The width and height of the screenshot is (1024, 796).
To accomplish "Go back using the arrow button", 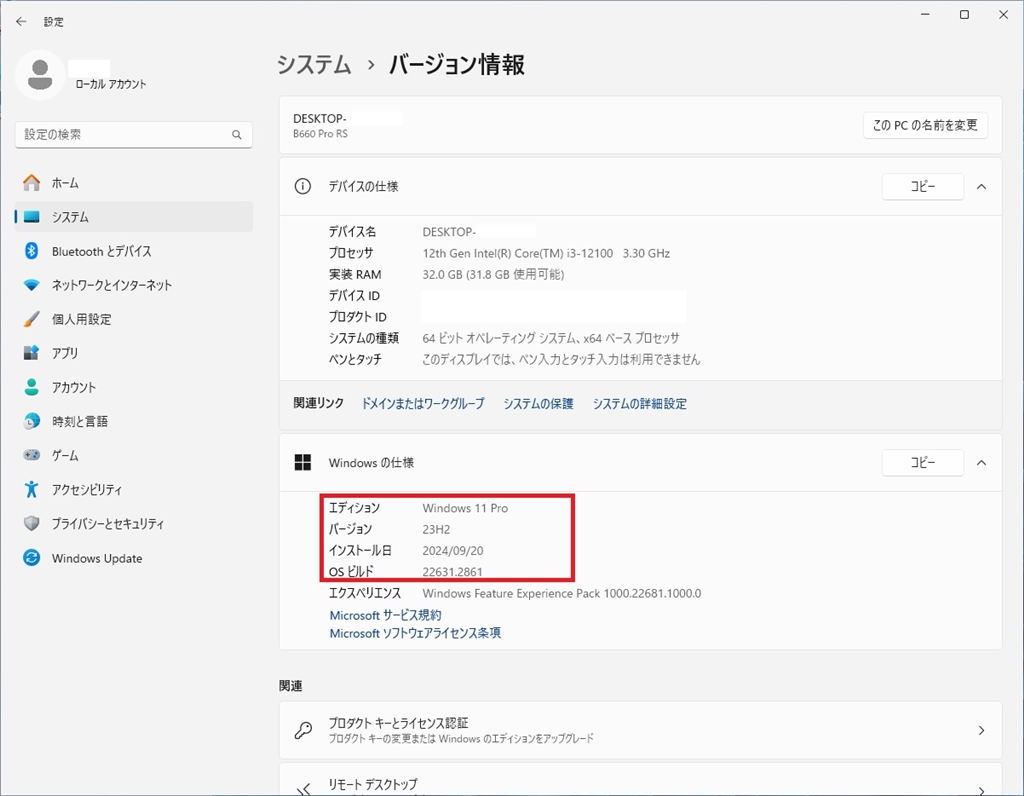I will [21, 21].
